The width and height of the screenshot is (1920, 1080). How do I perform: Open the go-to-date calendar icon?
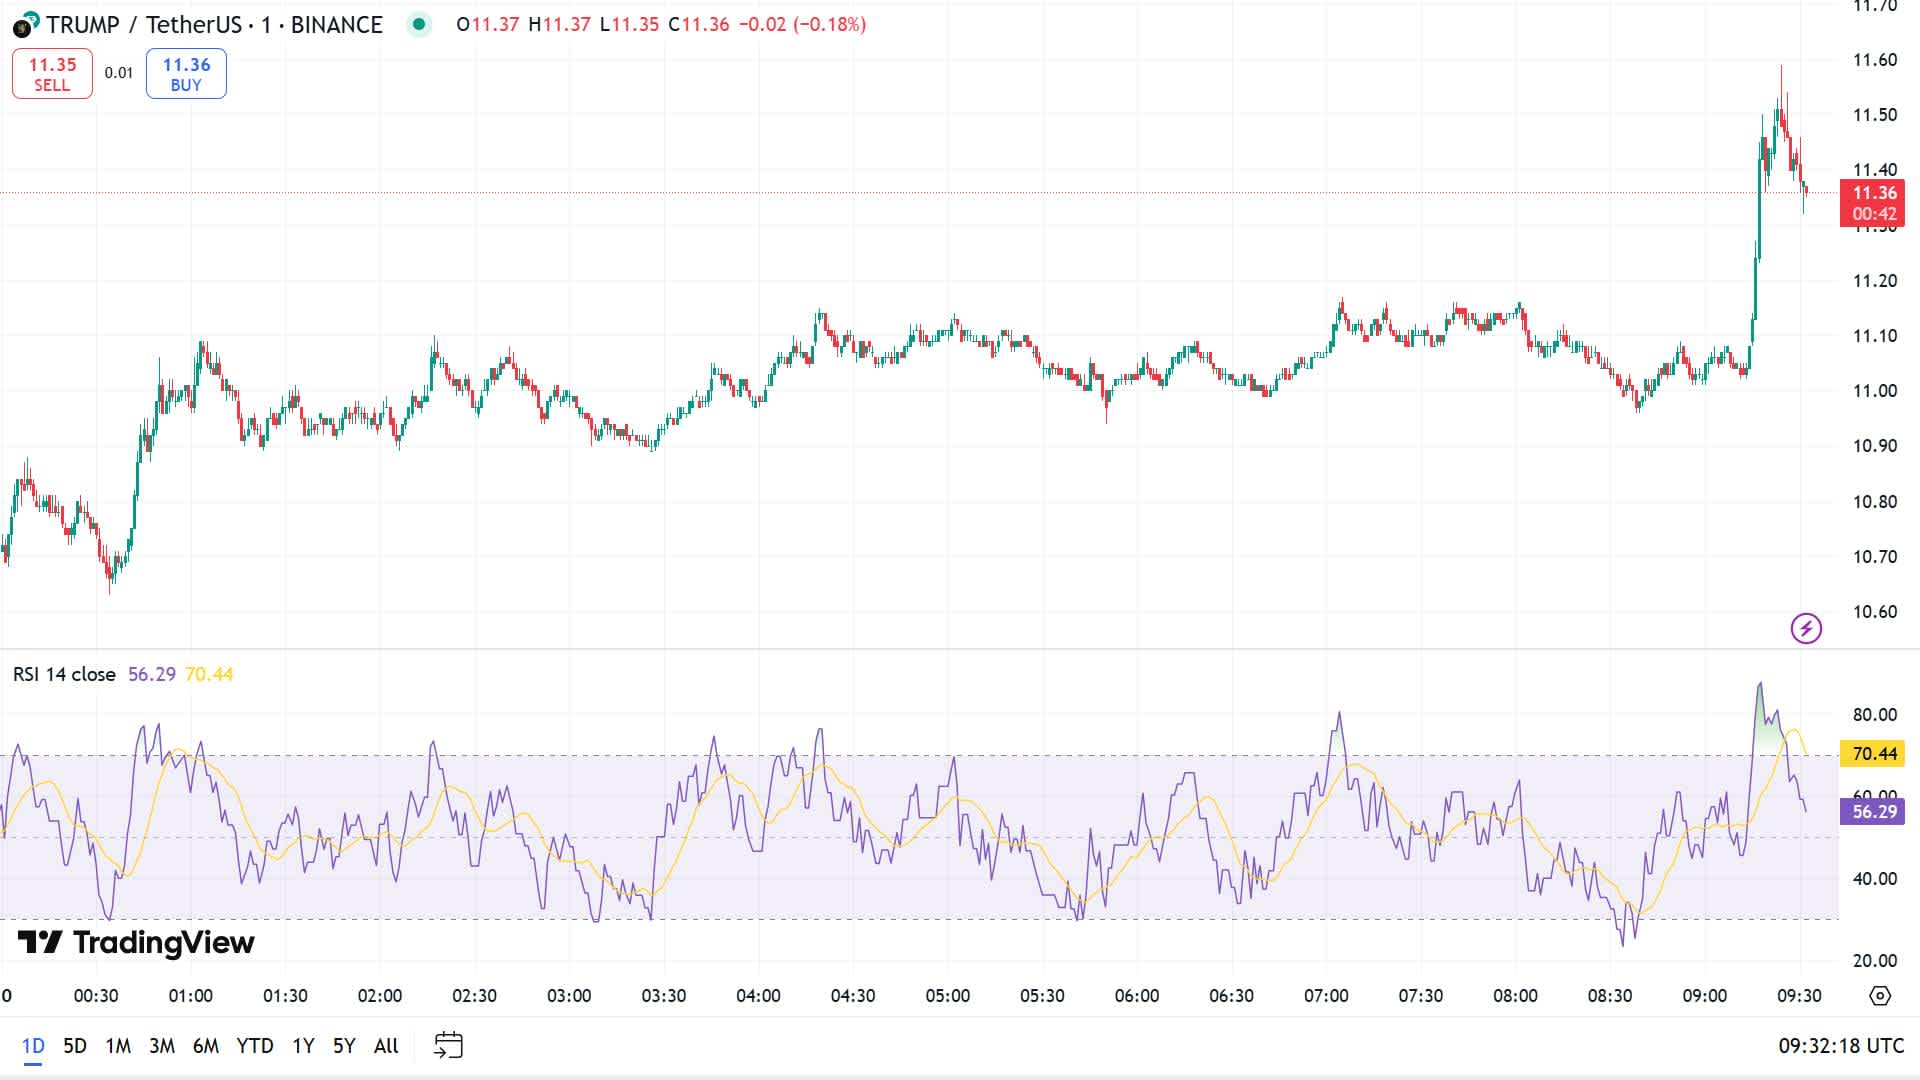tap(448, 1046)
